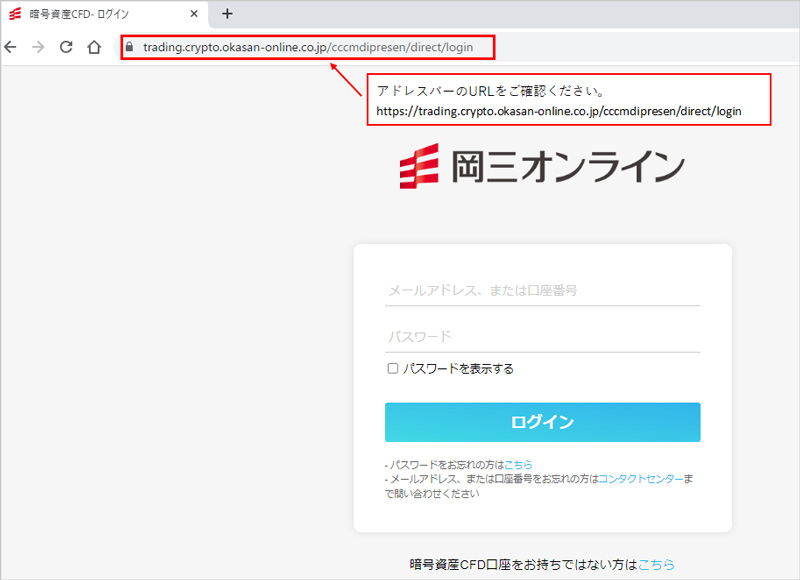Enable the パスワードを表示する checkbox

392,368
